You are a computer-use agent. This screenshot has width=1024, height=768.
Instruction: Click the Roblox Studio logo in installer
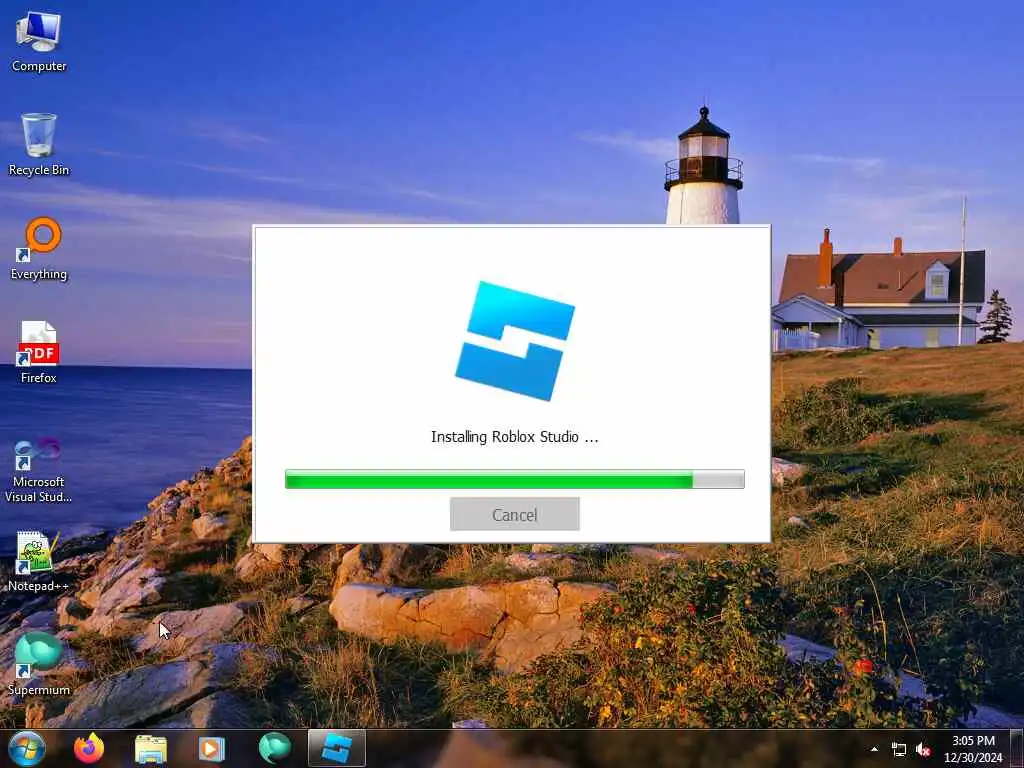tap(515, 341)
